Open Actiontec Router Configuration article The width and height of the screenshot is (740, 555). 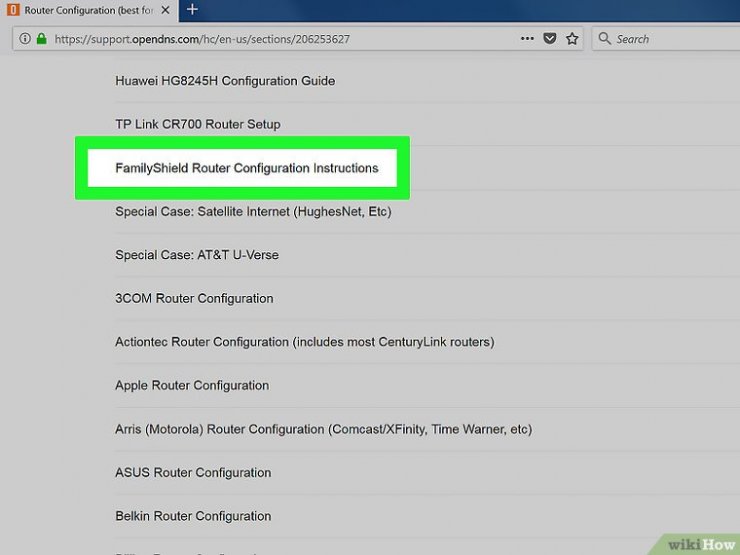coord(305,342)
